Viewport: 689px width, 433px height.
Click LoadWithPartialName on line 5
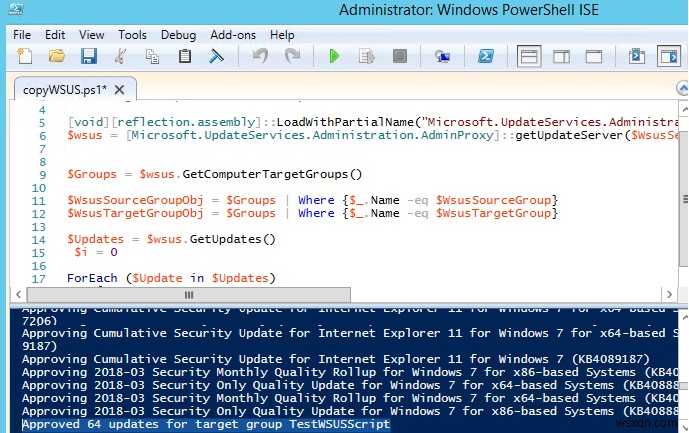coord(345,122)
